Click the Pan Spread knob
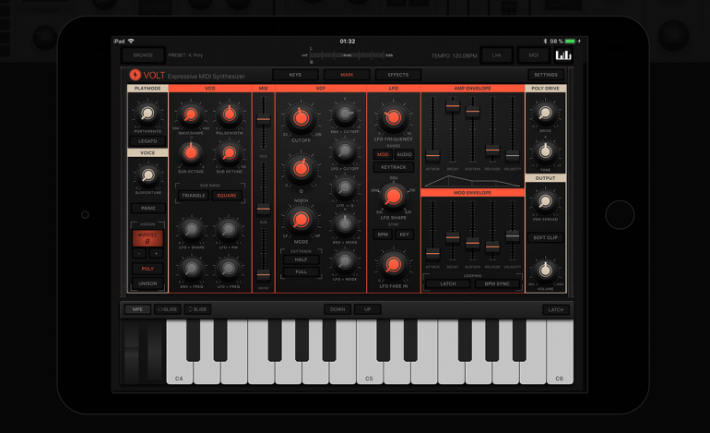The height and width of the screenshot is (433, 710). tap(545, 201)
